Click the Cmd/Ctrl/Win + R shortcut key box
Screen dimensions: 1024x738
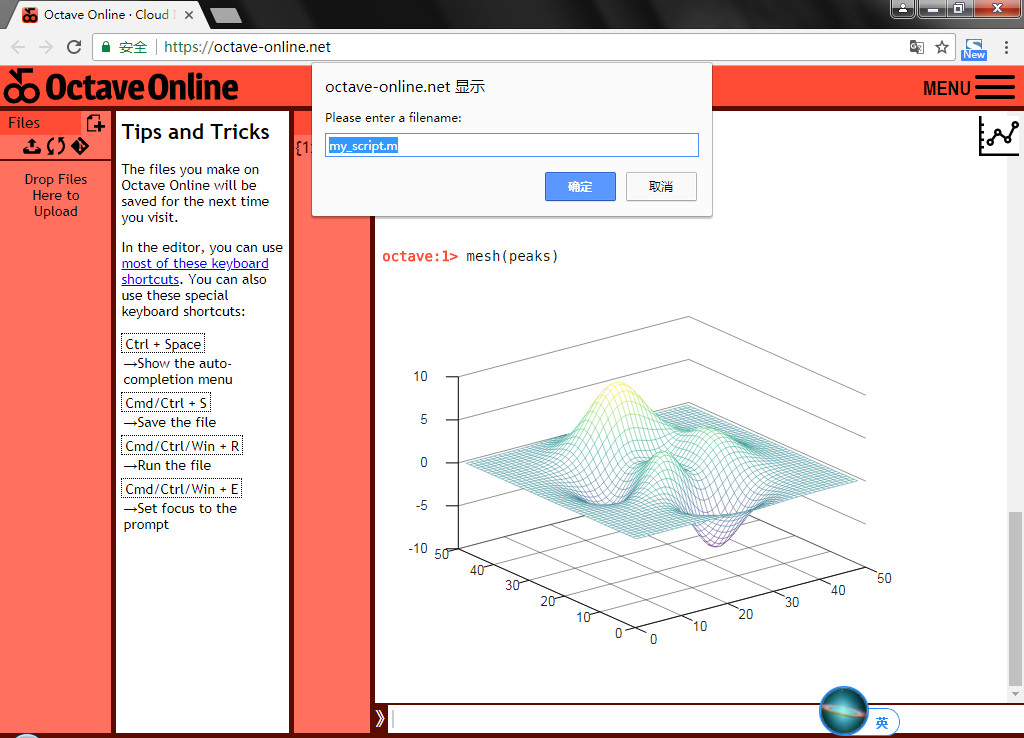182,446
